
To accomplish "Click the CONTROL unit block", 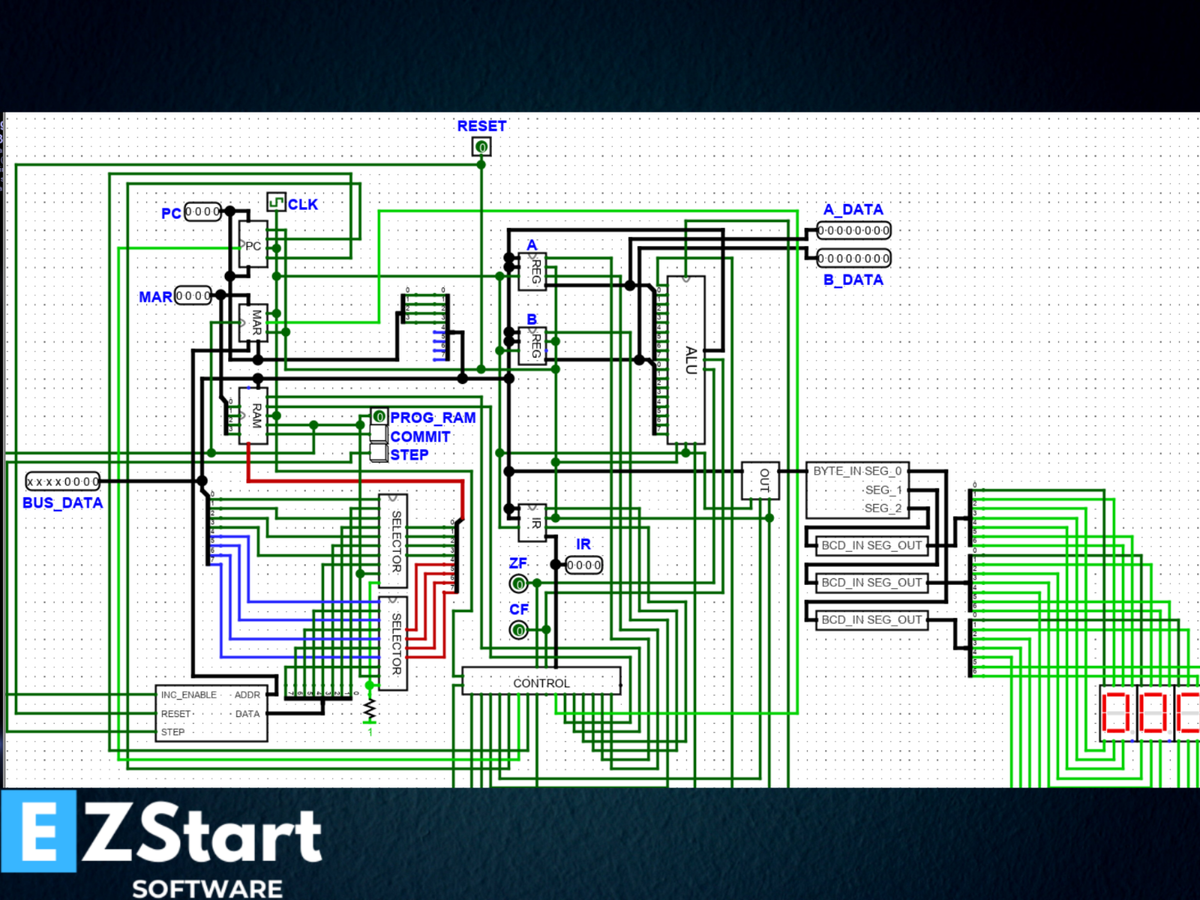I will (x=543, y=682).
